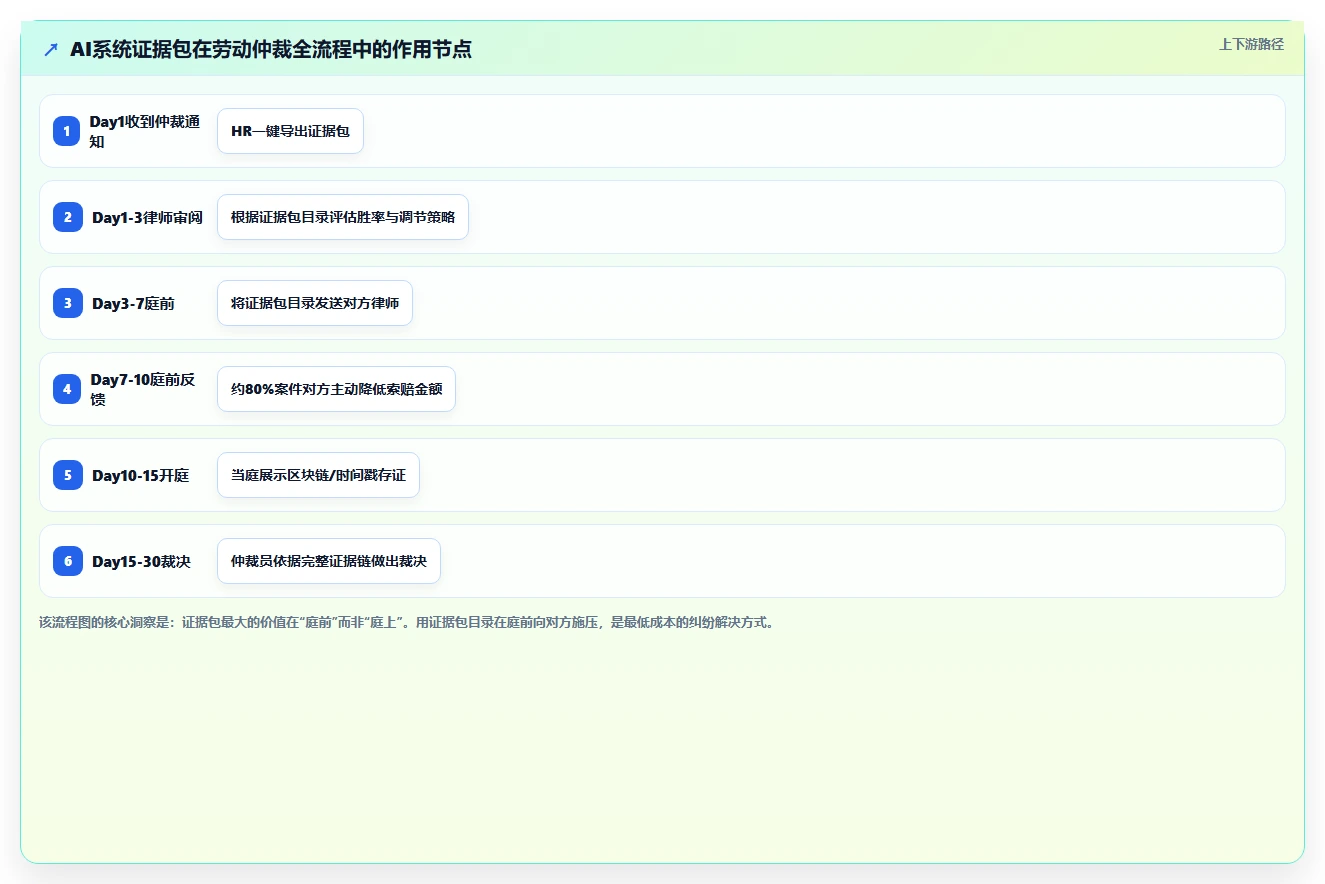Select the HR一键导出证据包 chip

(290, 131)
